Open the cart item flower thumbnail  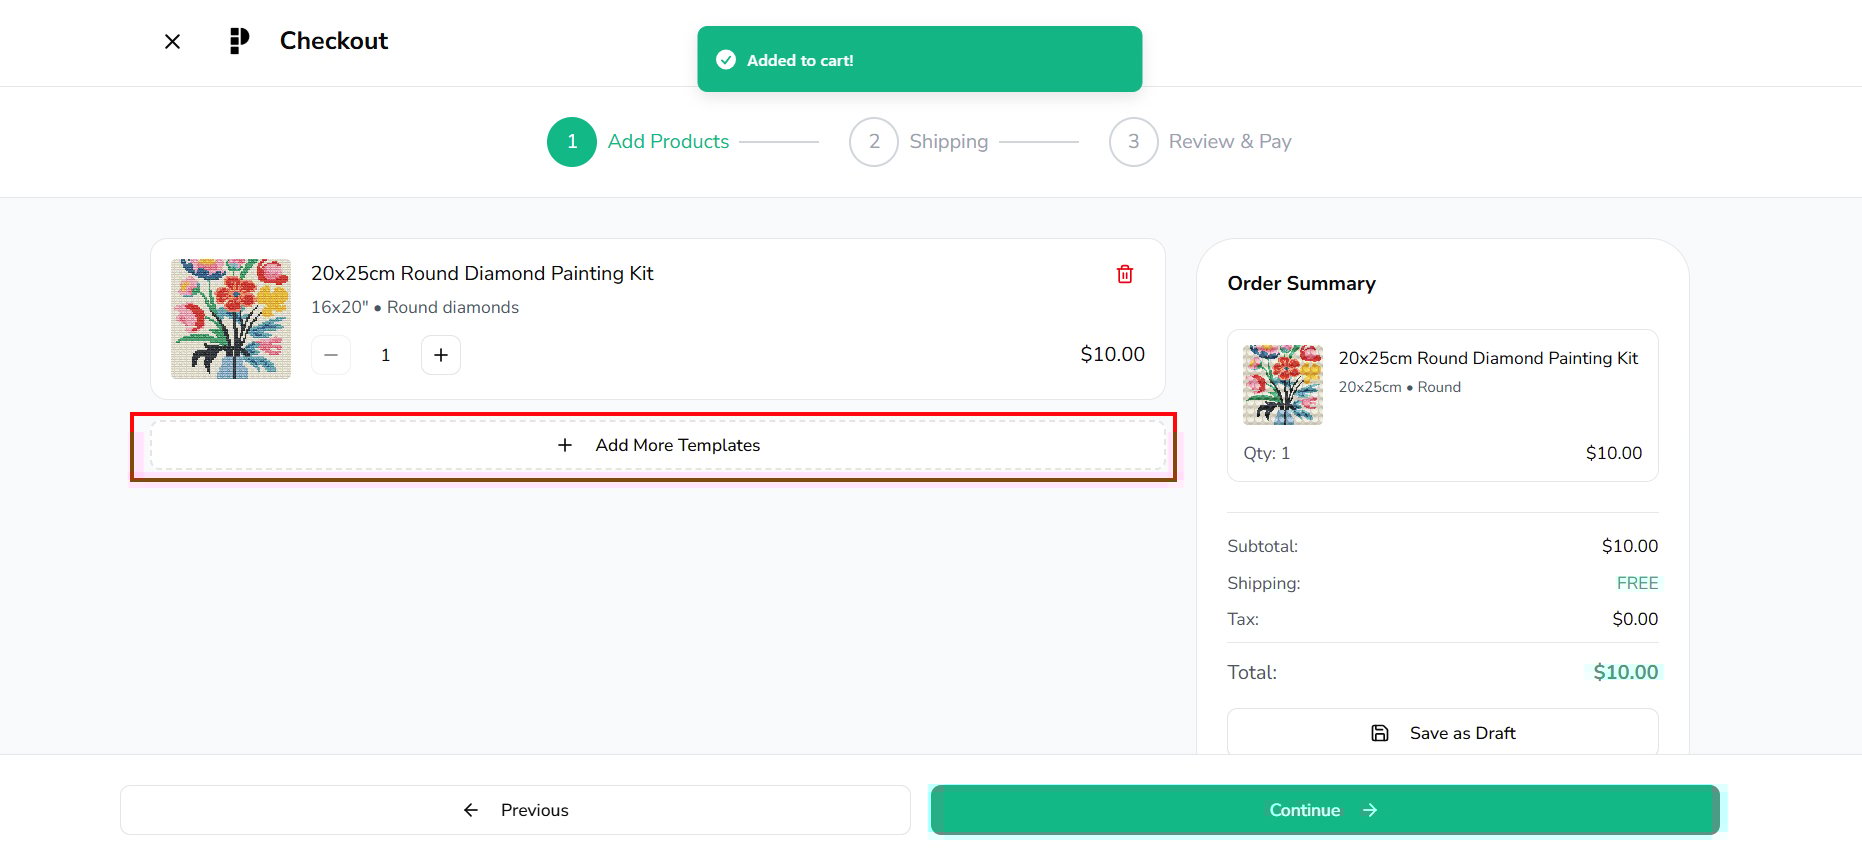231,319
